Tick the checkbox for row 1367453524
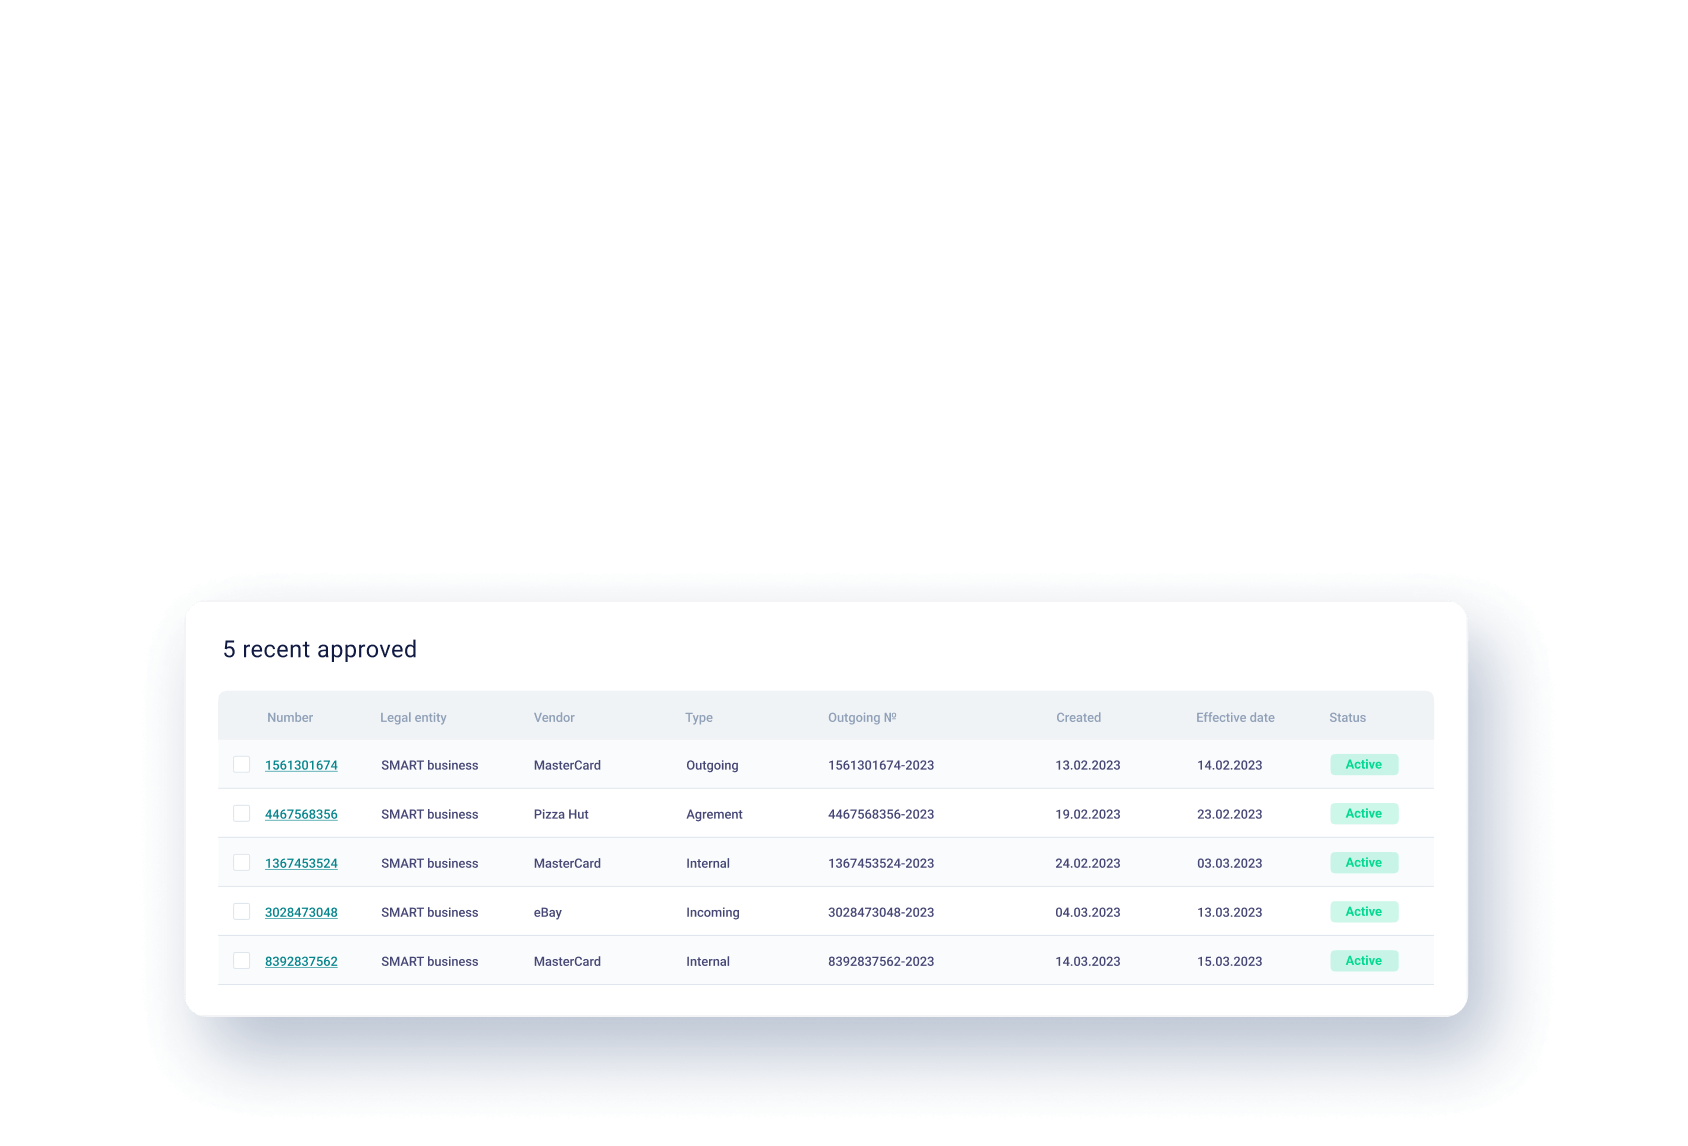 [x=241, y=862]
